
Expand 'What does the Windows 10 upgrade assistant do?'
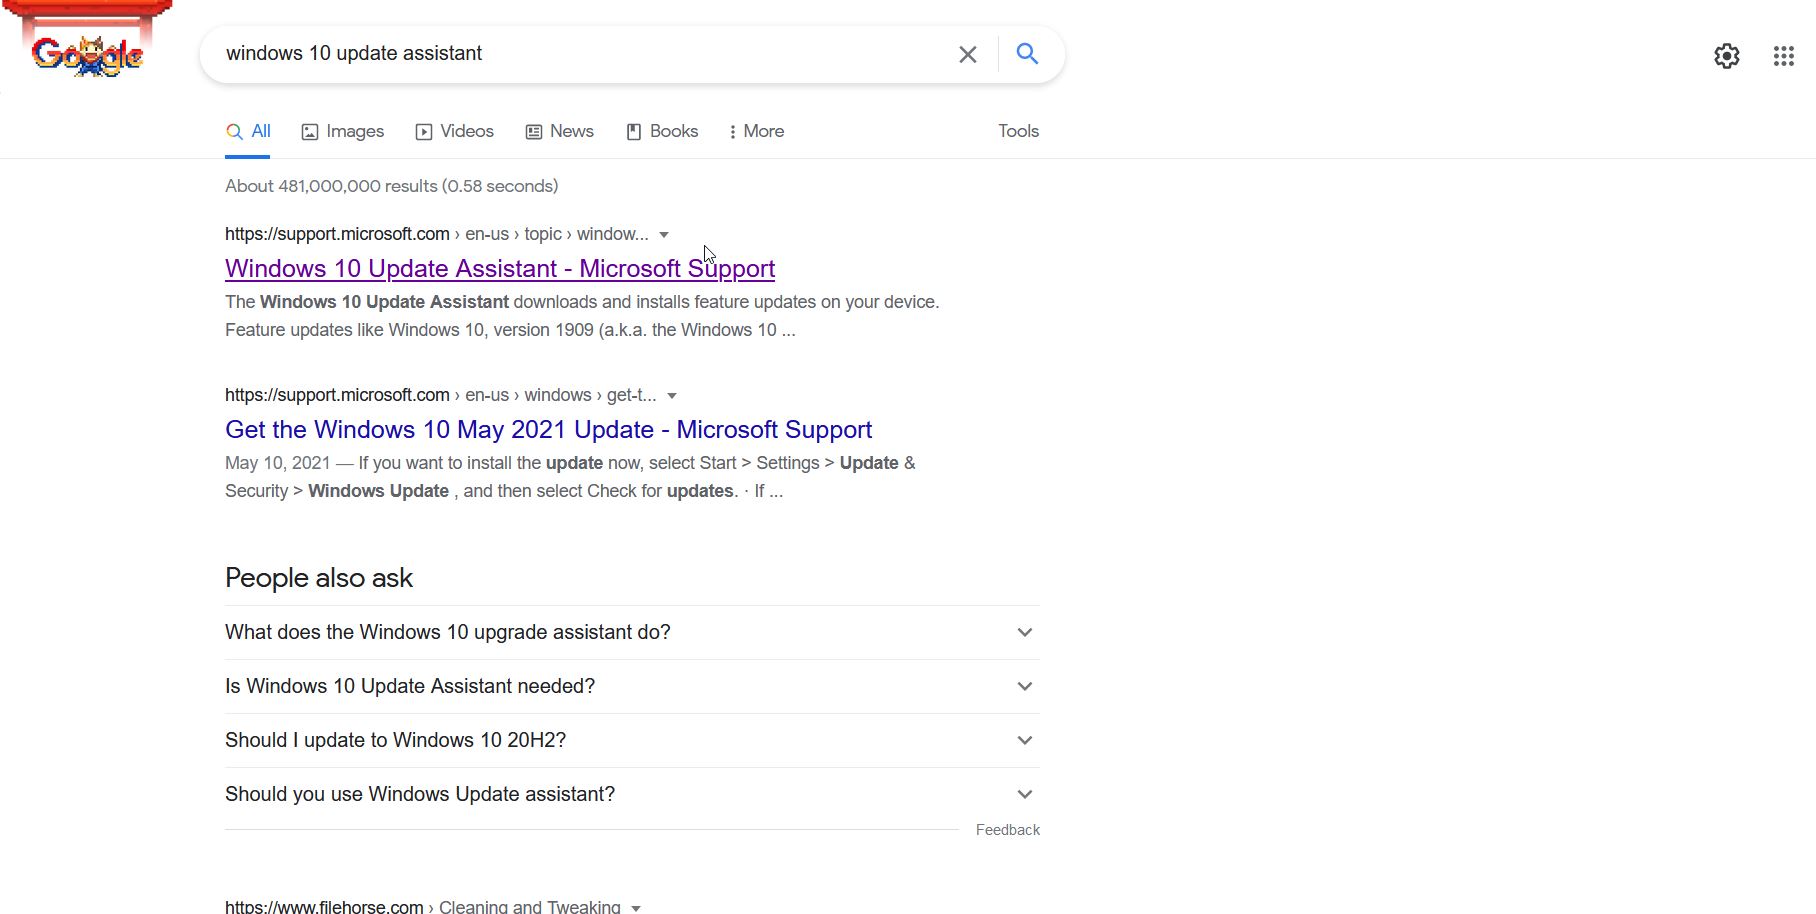click(x=632, y=632)
